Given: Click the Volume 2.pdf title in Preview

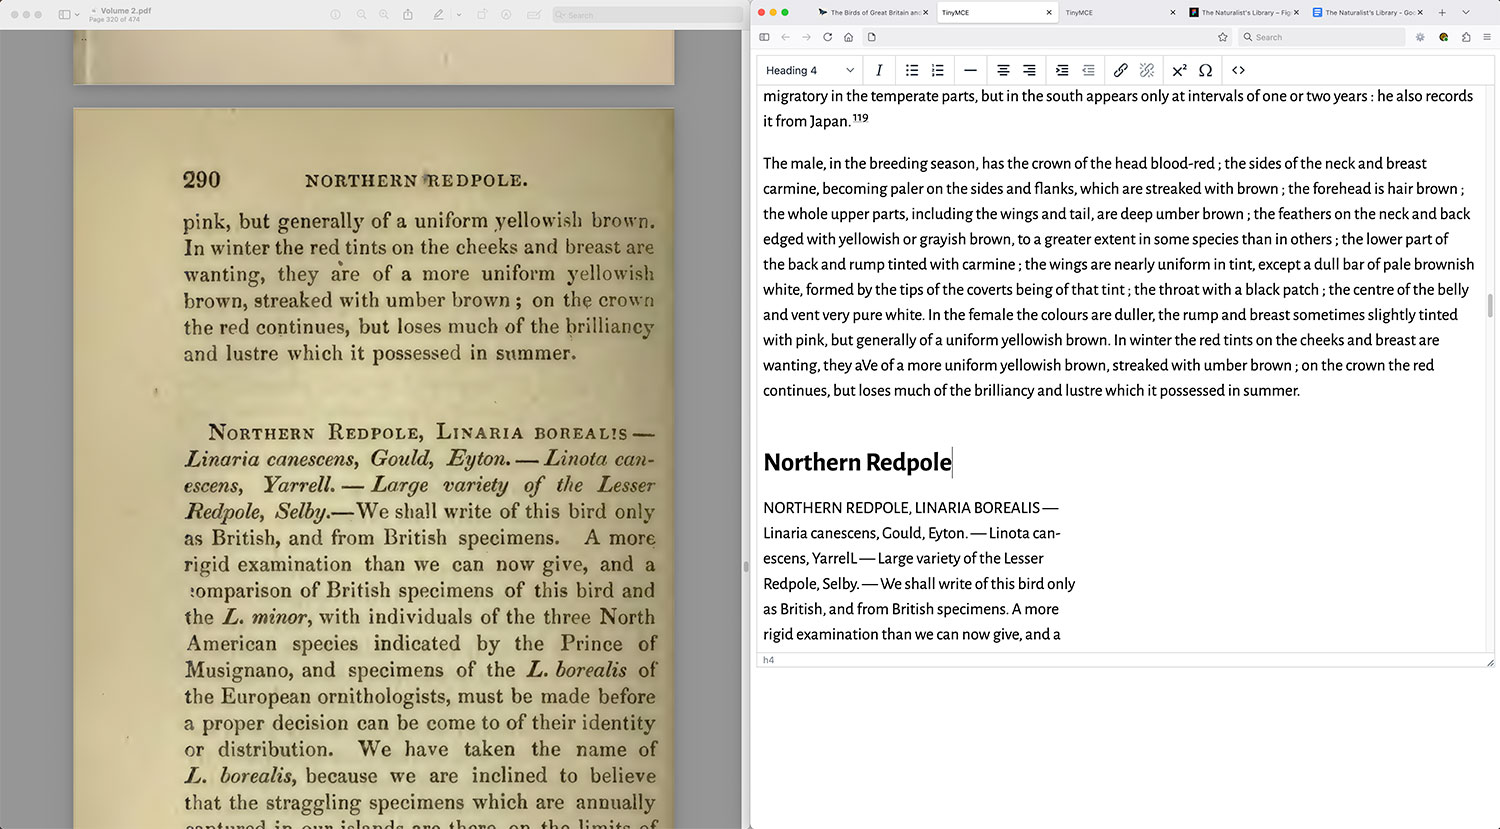Looking at the screenshot, I should [126, 11].
